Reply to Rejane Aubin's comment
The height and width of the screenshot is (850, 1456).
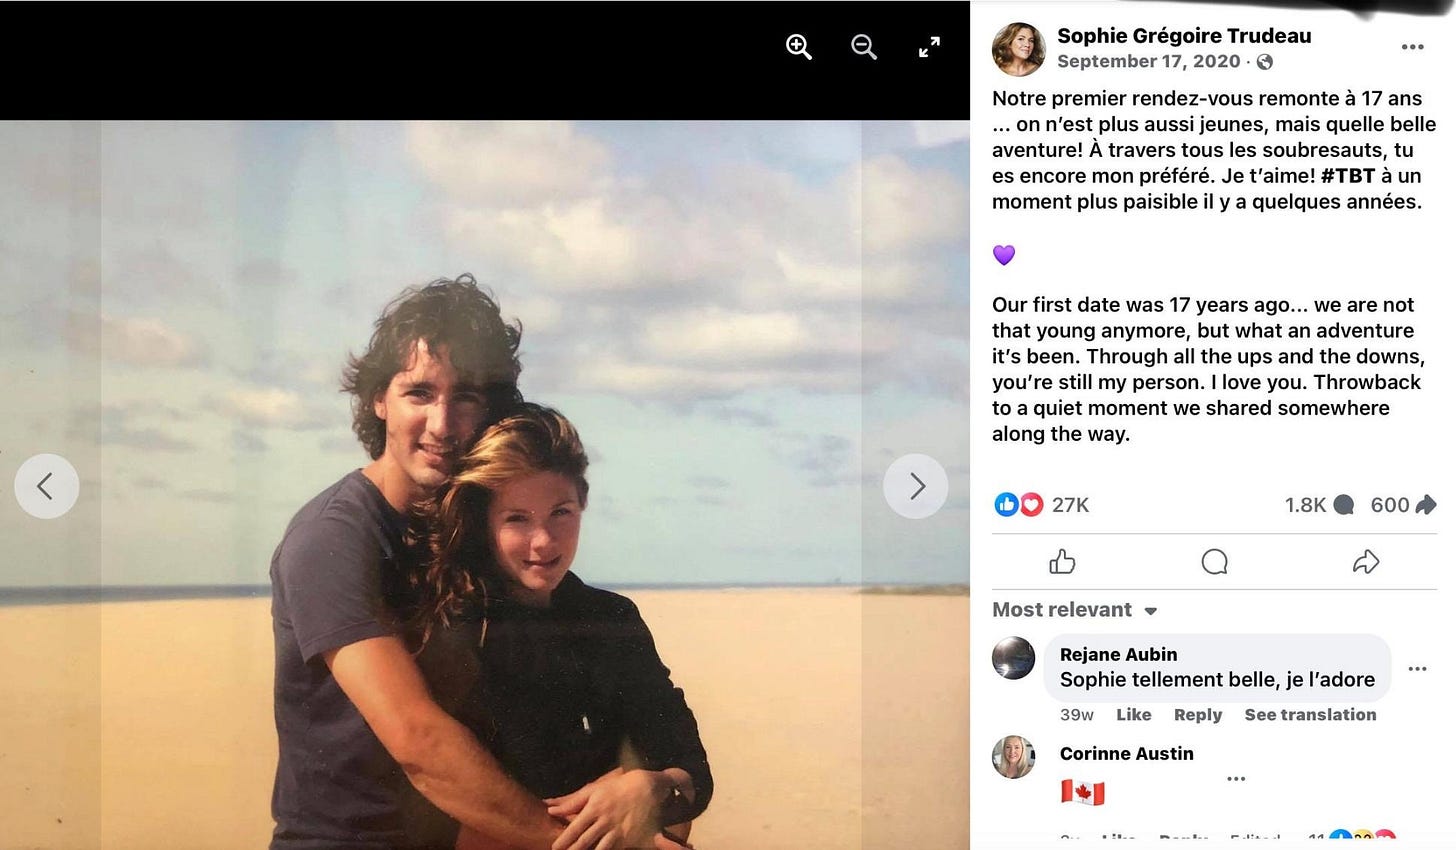click(x=1198, y=715)
